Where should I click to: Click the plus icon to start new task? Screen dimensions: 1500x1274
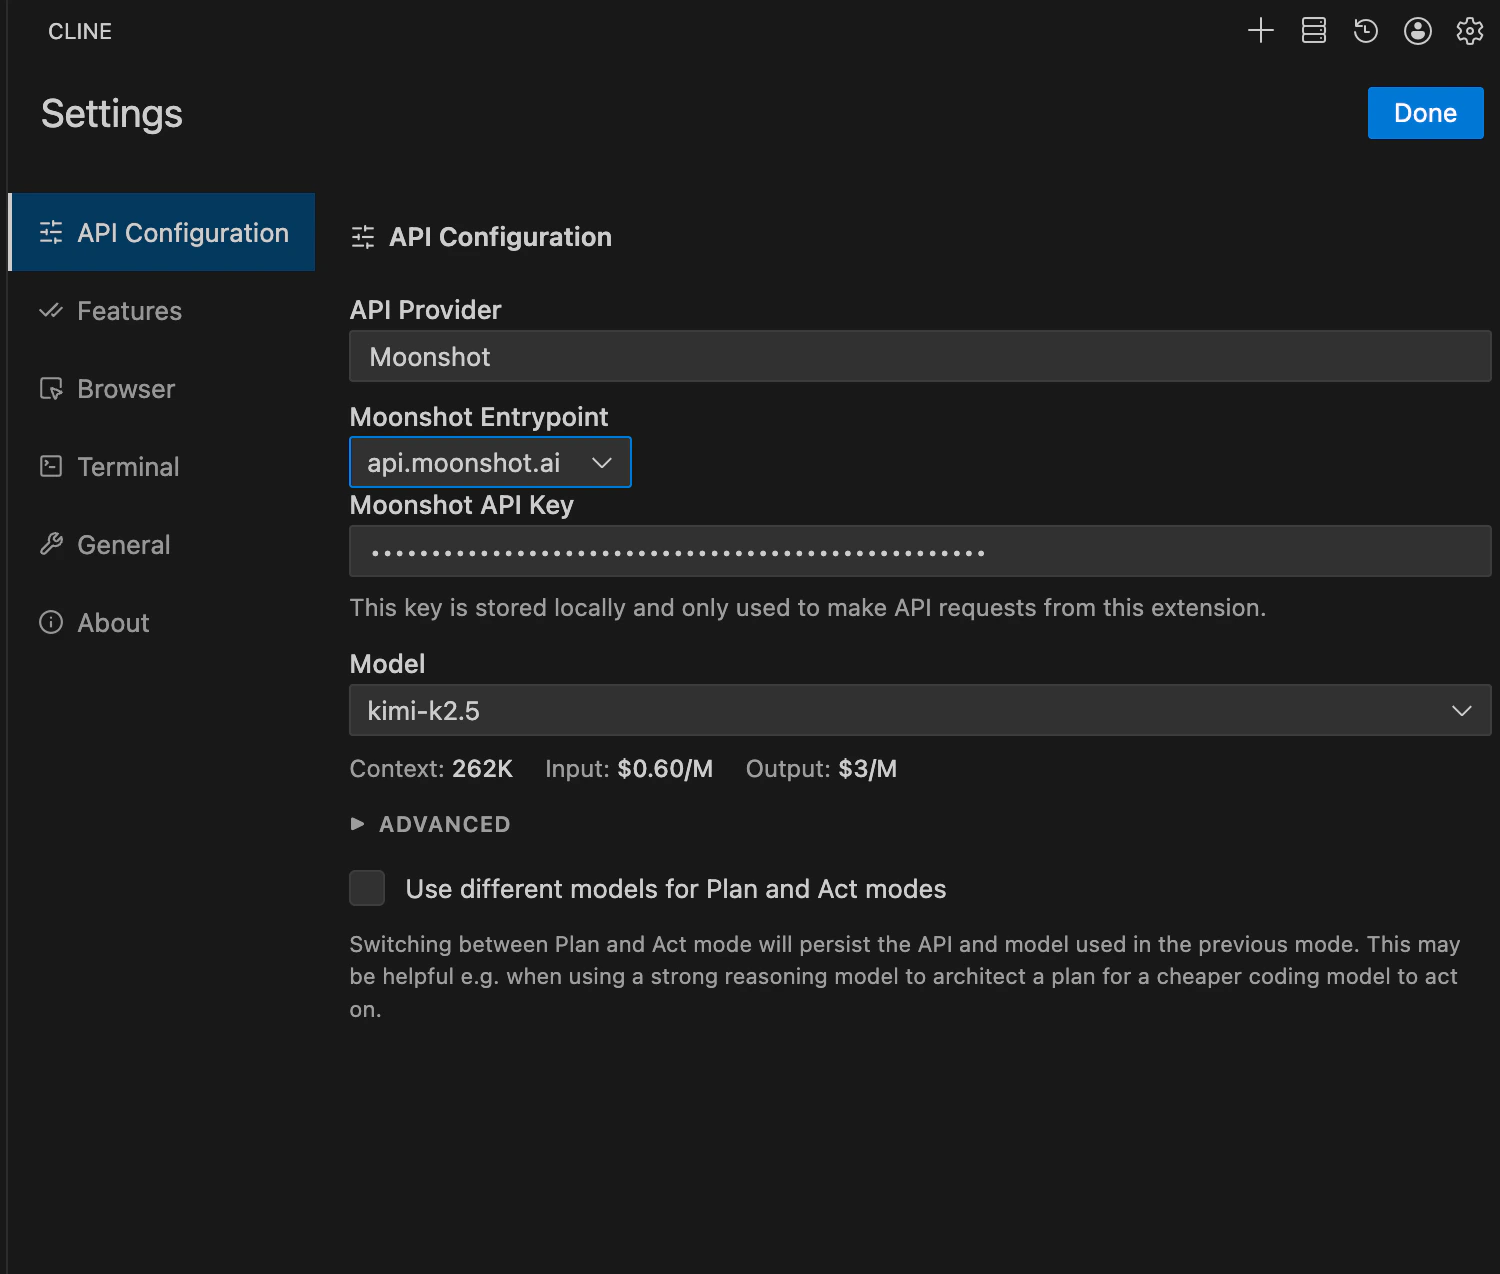[x=1261, y=31]
